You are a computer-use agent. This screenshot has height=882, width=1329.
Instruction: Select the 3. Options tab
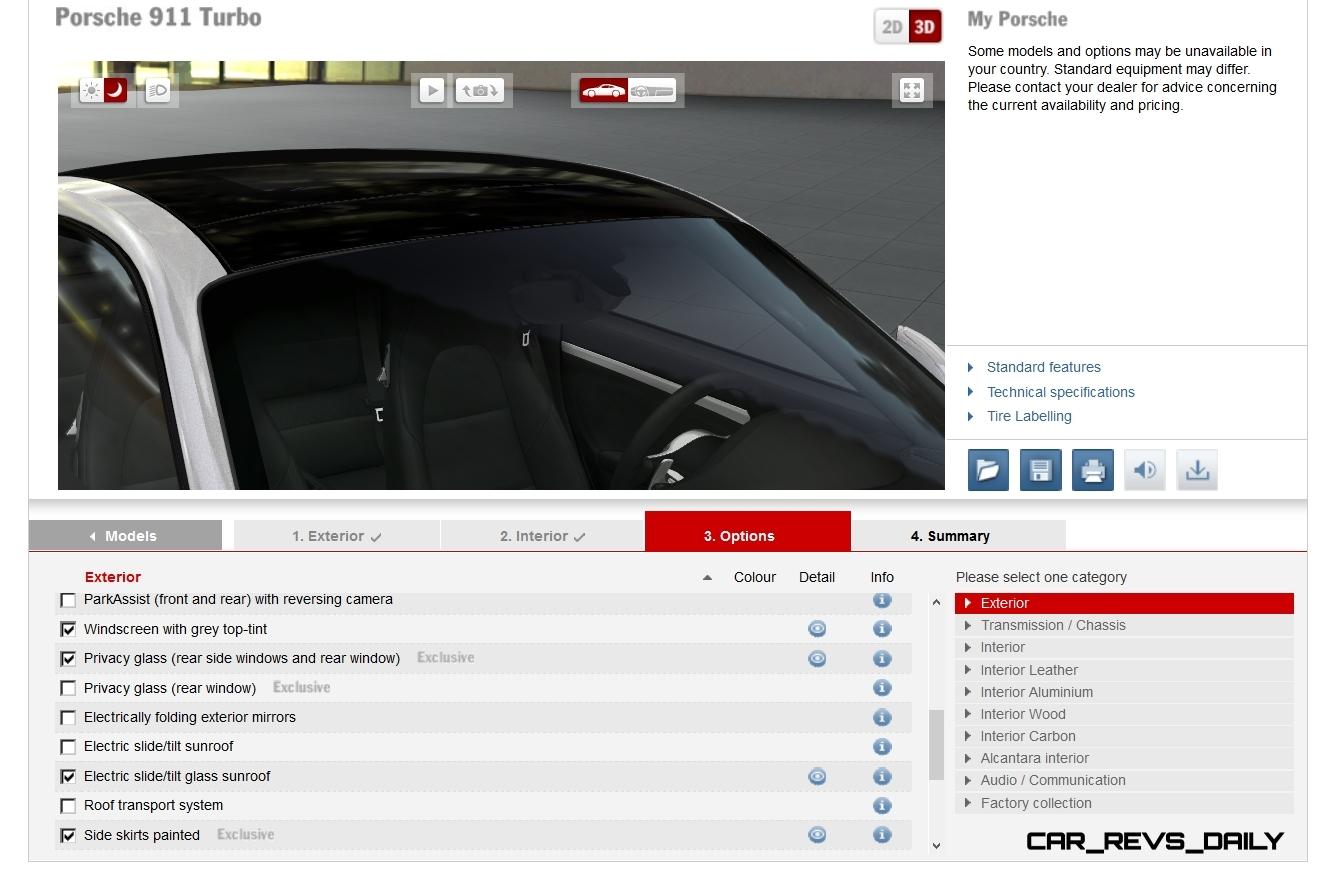748,531
